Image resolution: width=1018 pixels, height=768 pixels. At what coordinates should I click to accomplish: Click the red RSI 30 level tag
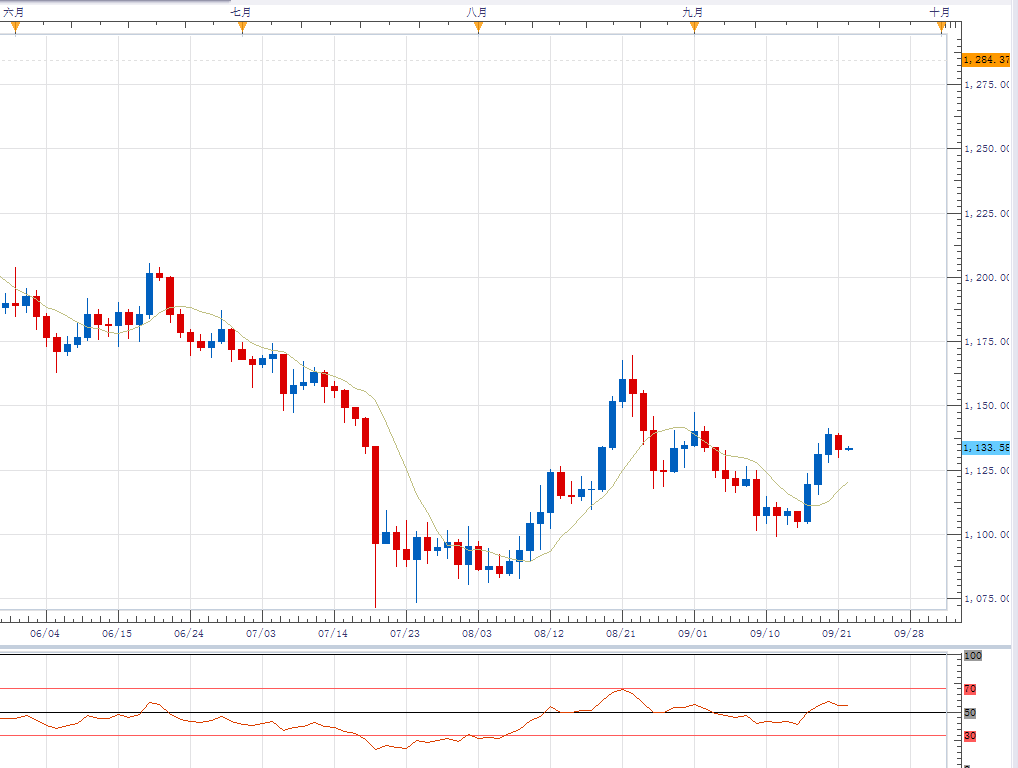pyautogui.click(x=970, y=736)
